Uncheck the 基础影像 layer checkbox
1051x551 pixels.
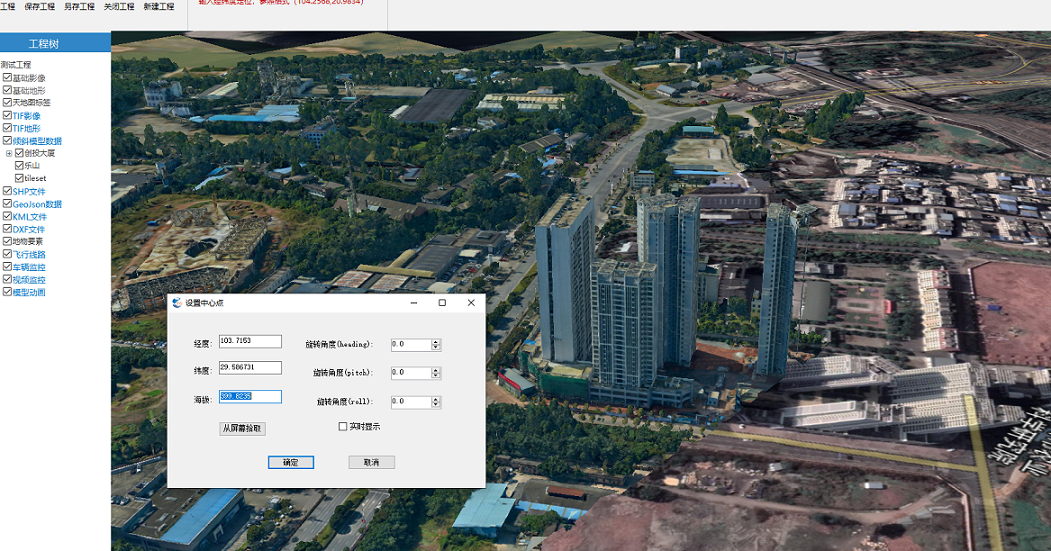coord(7,78)
